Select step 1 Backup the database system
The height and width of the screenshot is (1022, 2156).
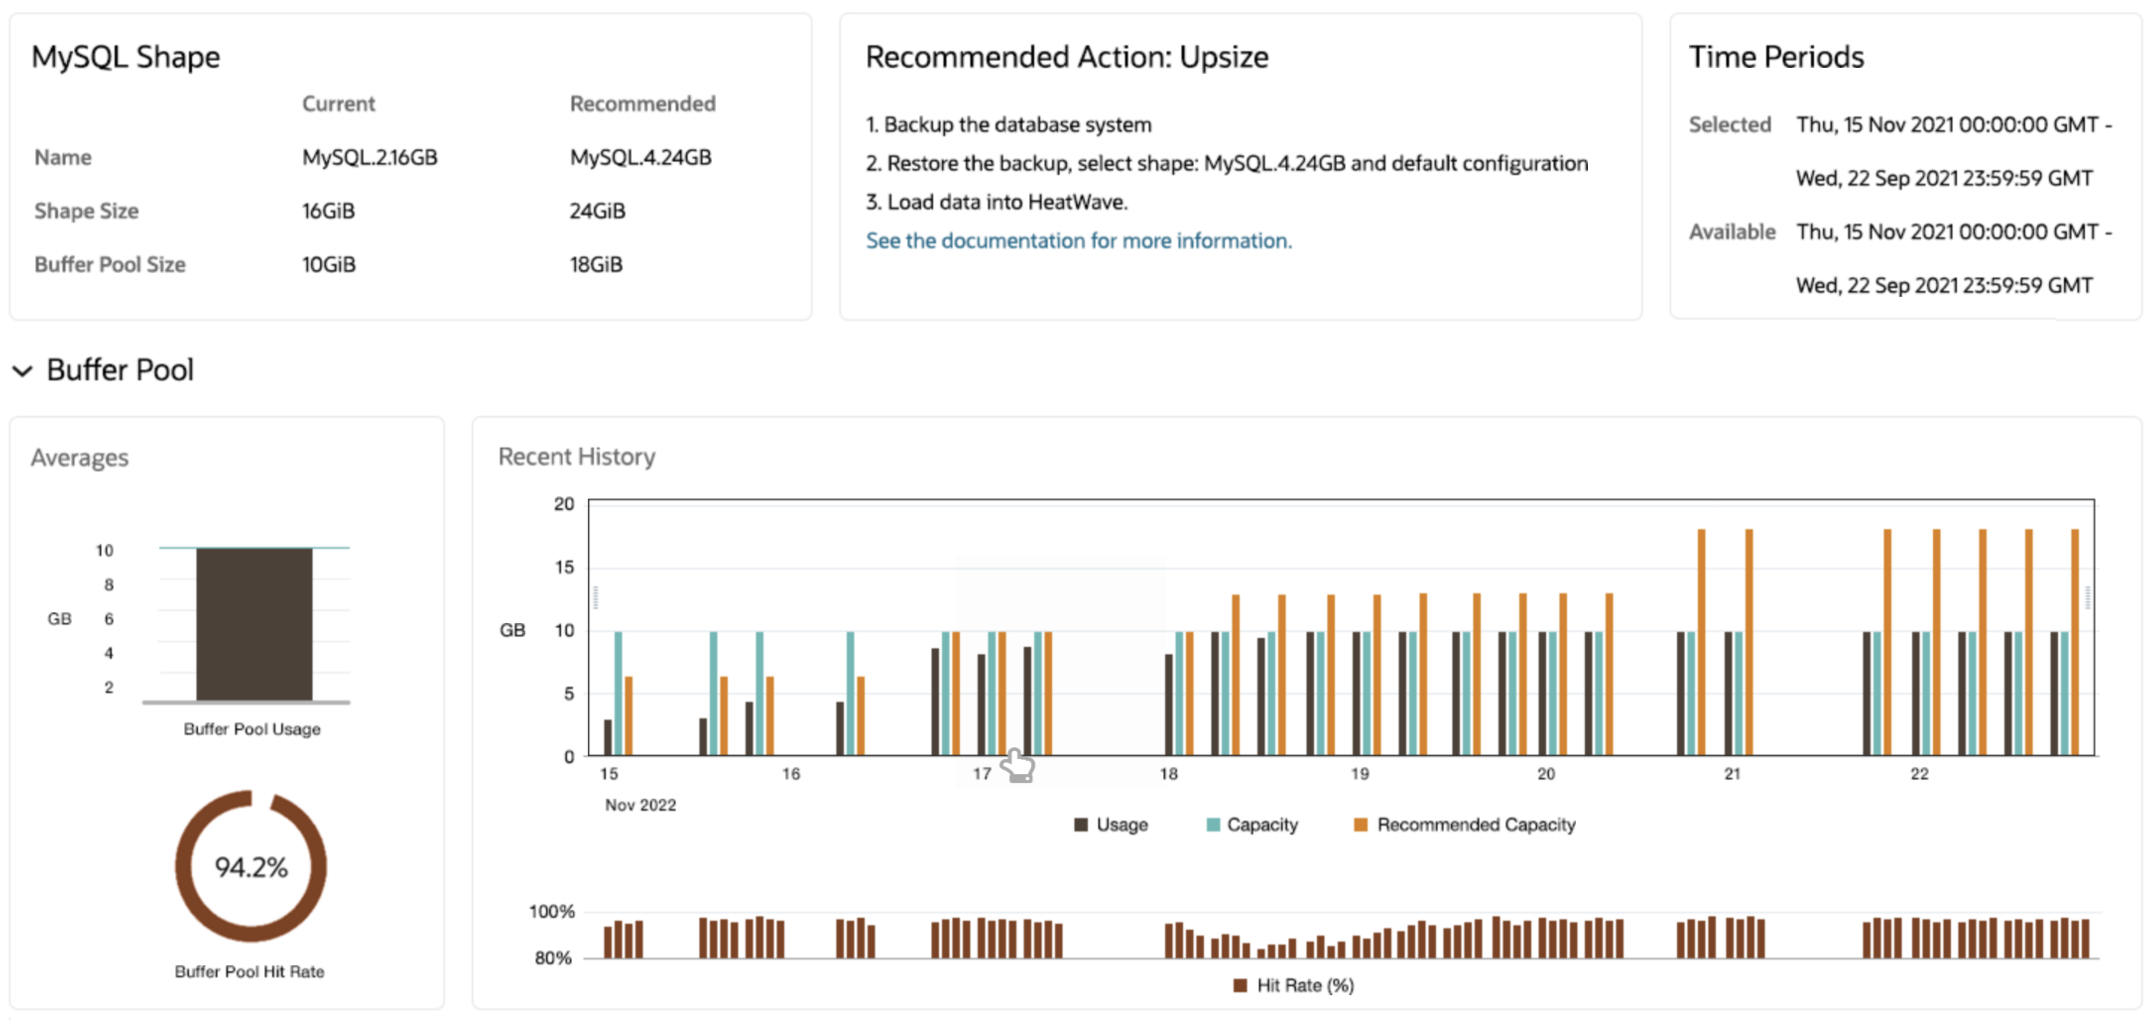click(x=1009, y=125)
